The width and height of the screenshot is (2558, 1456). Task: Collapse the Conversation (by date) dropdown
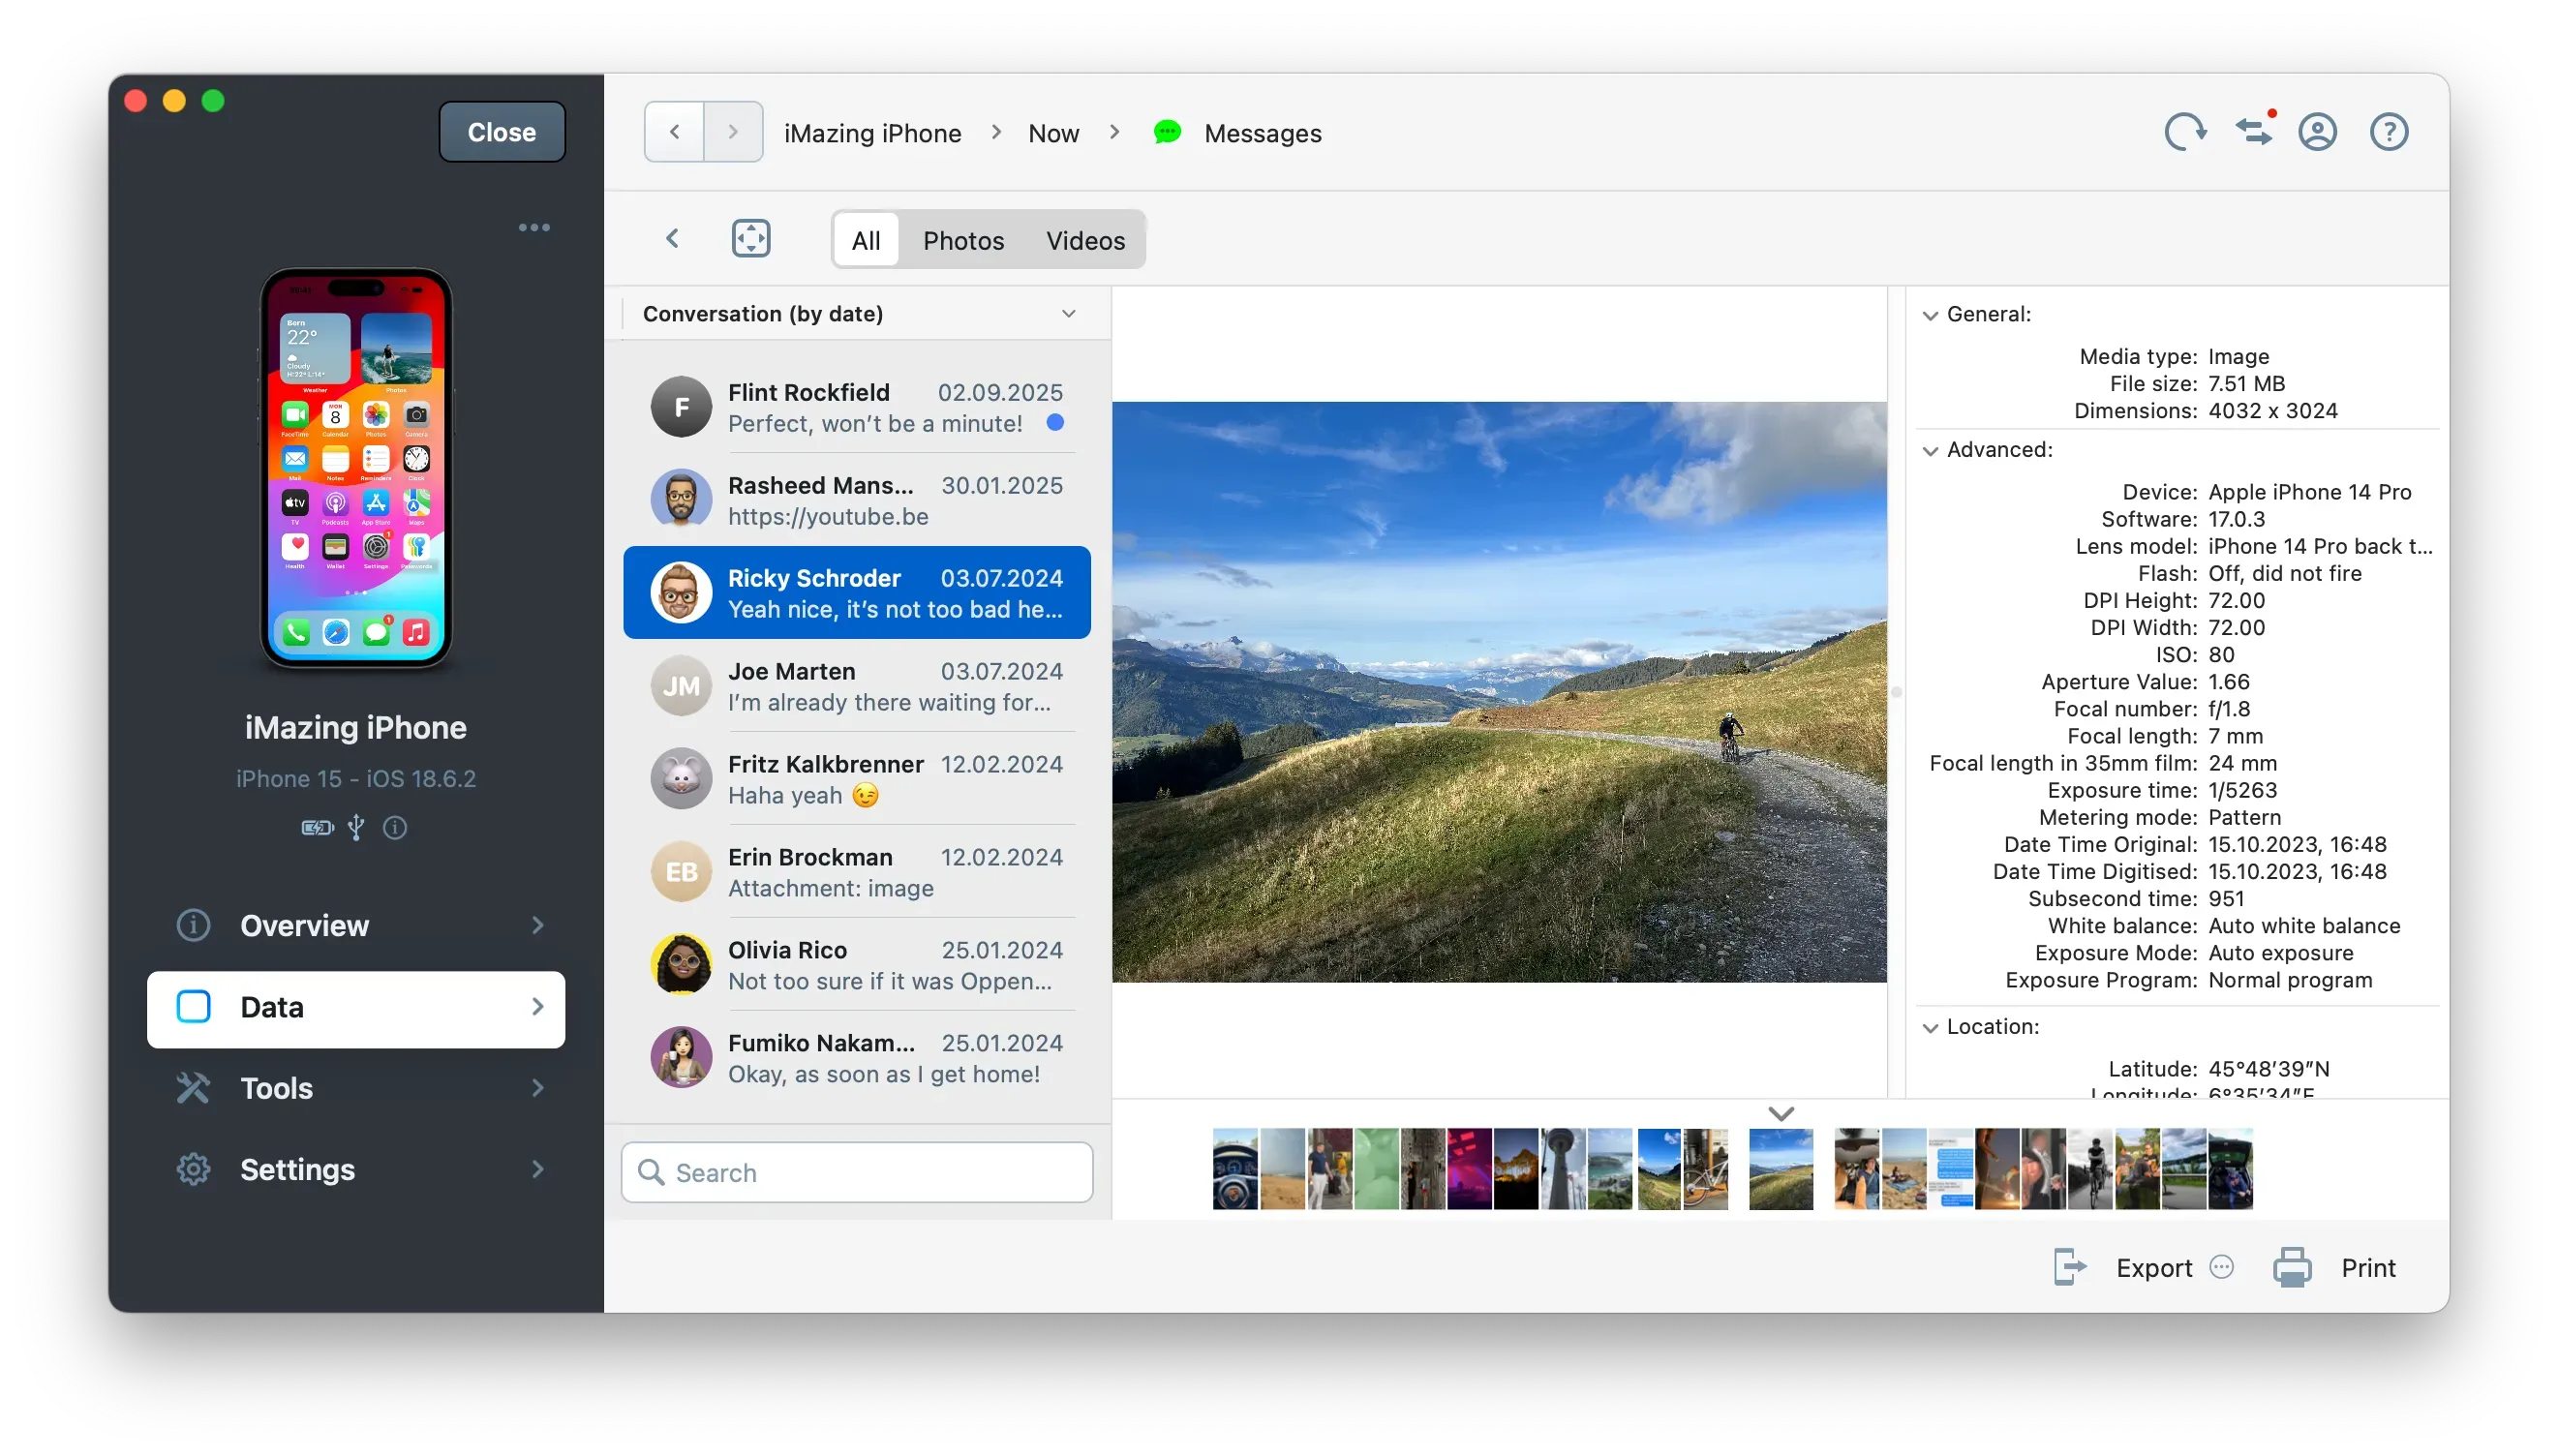(x=1068, y=313)
